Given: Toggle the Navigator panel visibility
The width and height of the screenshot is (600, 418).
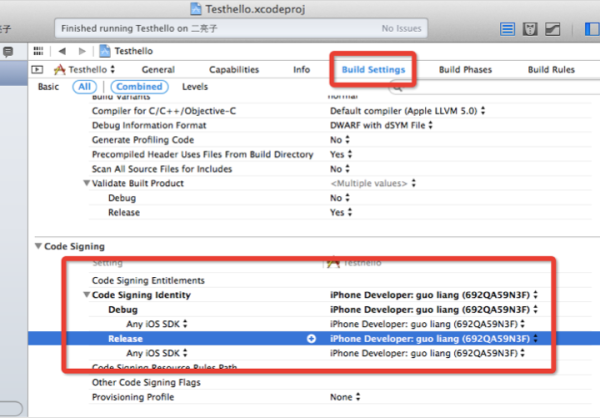Looking at the screenshot, I should (x=592, y=29).
